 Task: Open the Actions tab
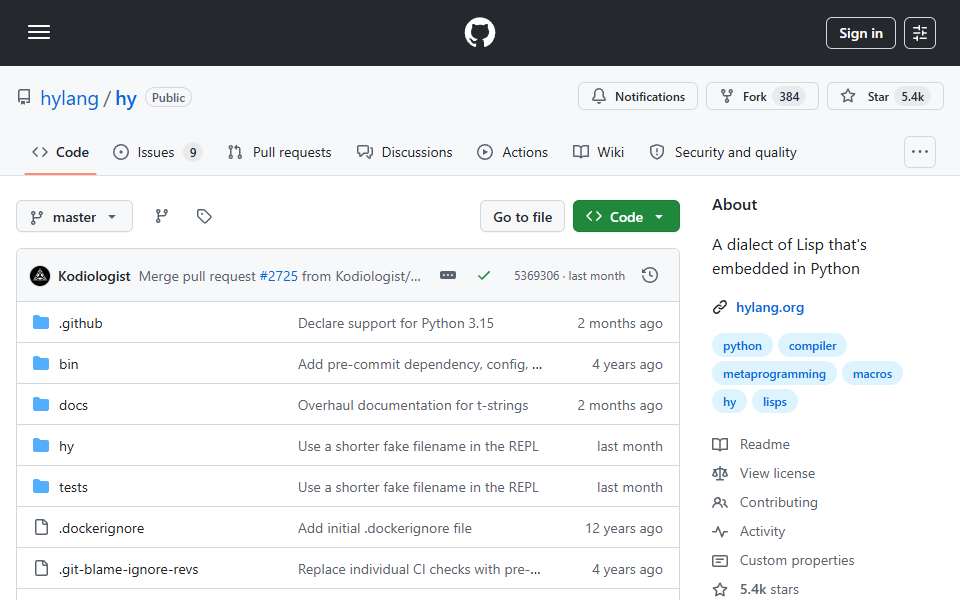512,152
